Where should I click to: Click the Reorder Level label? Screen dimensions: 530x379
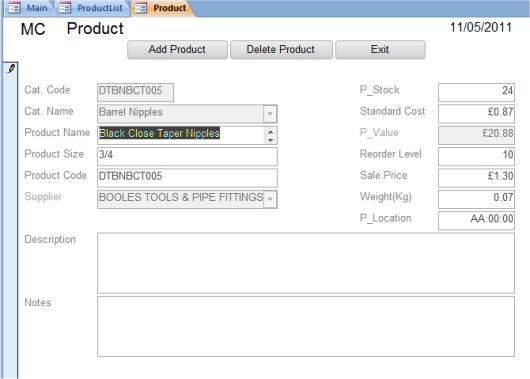click(390, 154)
